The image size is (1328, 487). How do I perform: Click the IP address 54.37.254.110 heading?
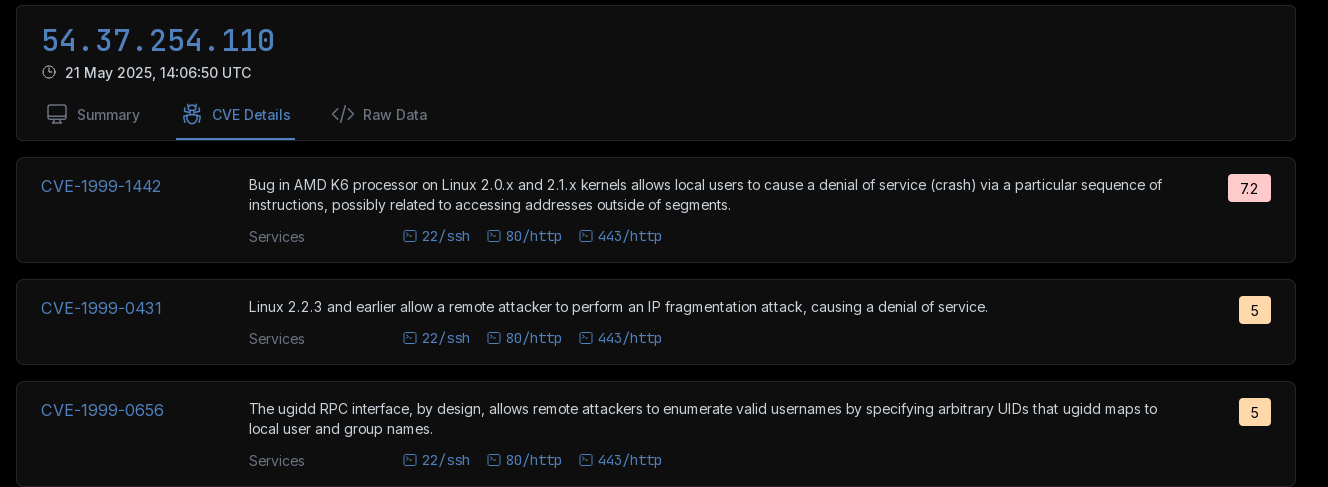158,41
